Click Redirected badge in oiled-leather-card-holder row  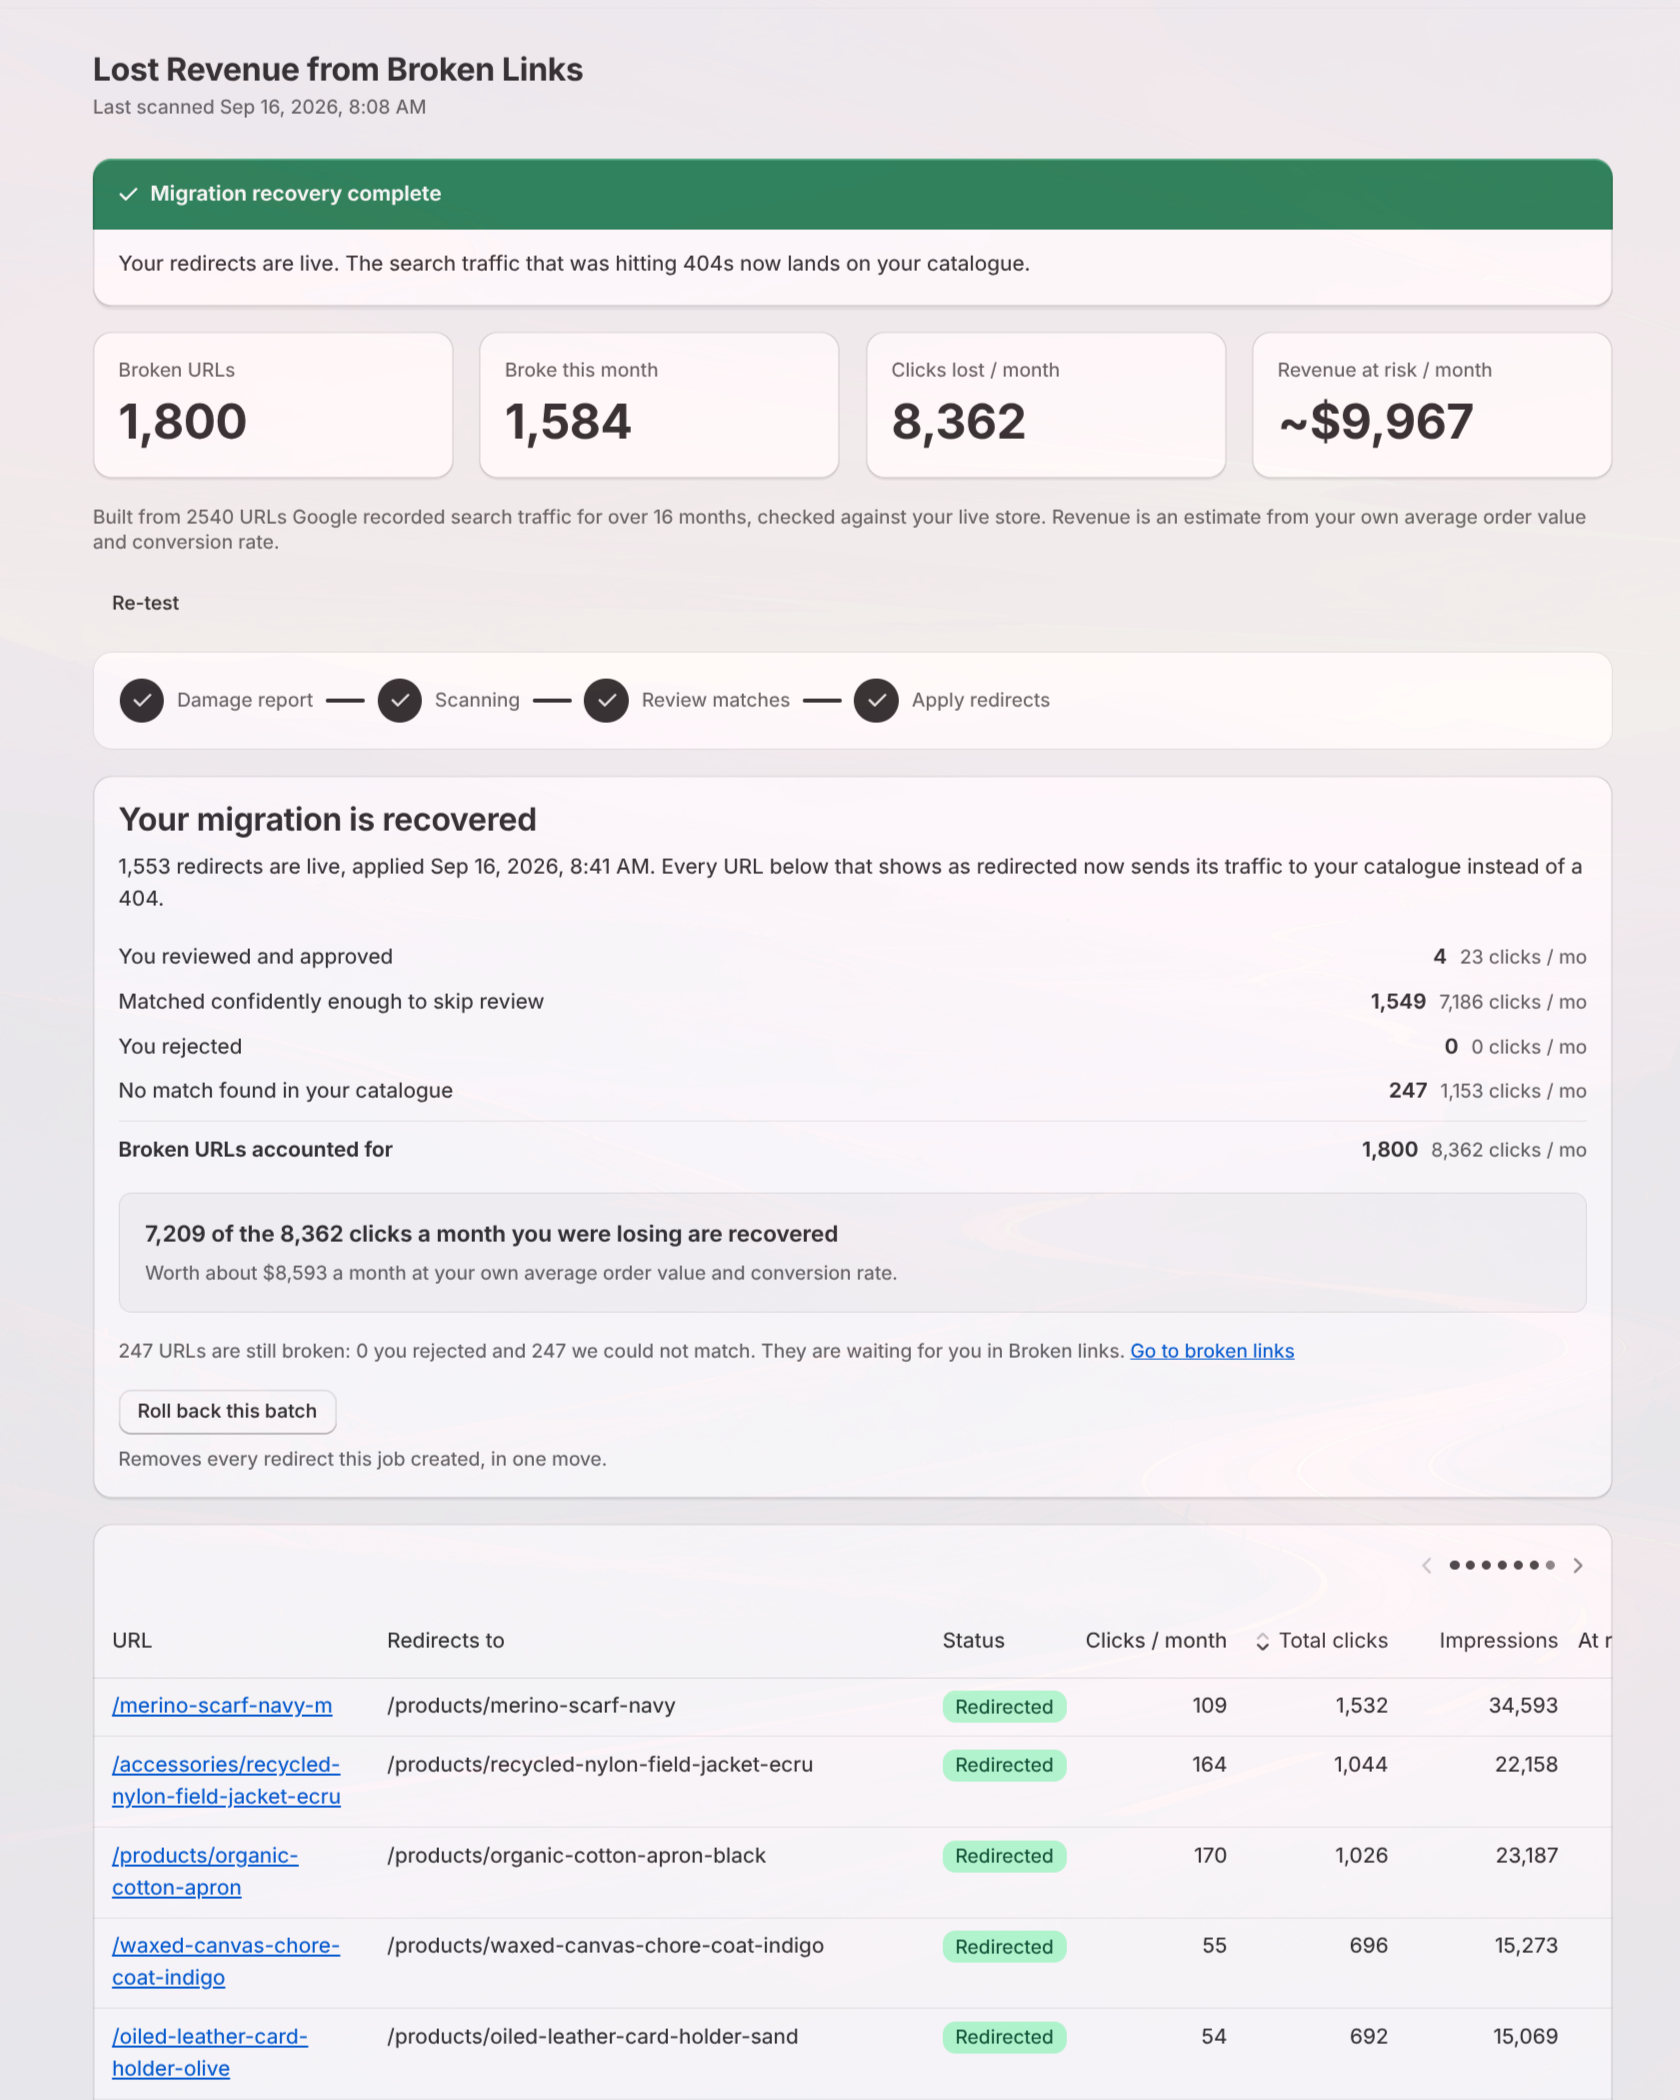pyautogui.click(x=1004, y=2038)
